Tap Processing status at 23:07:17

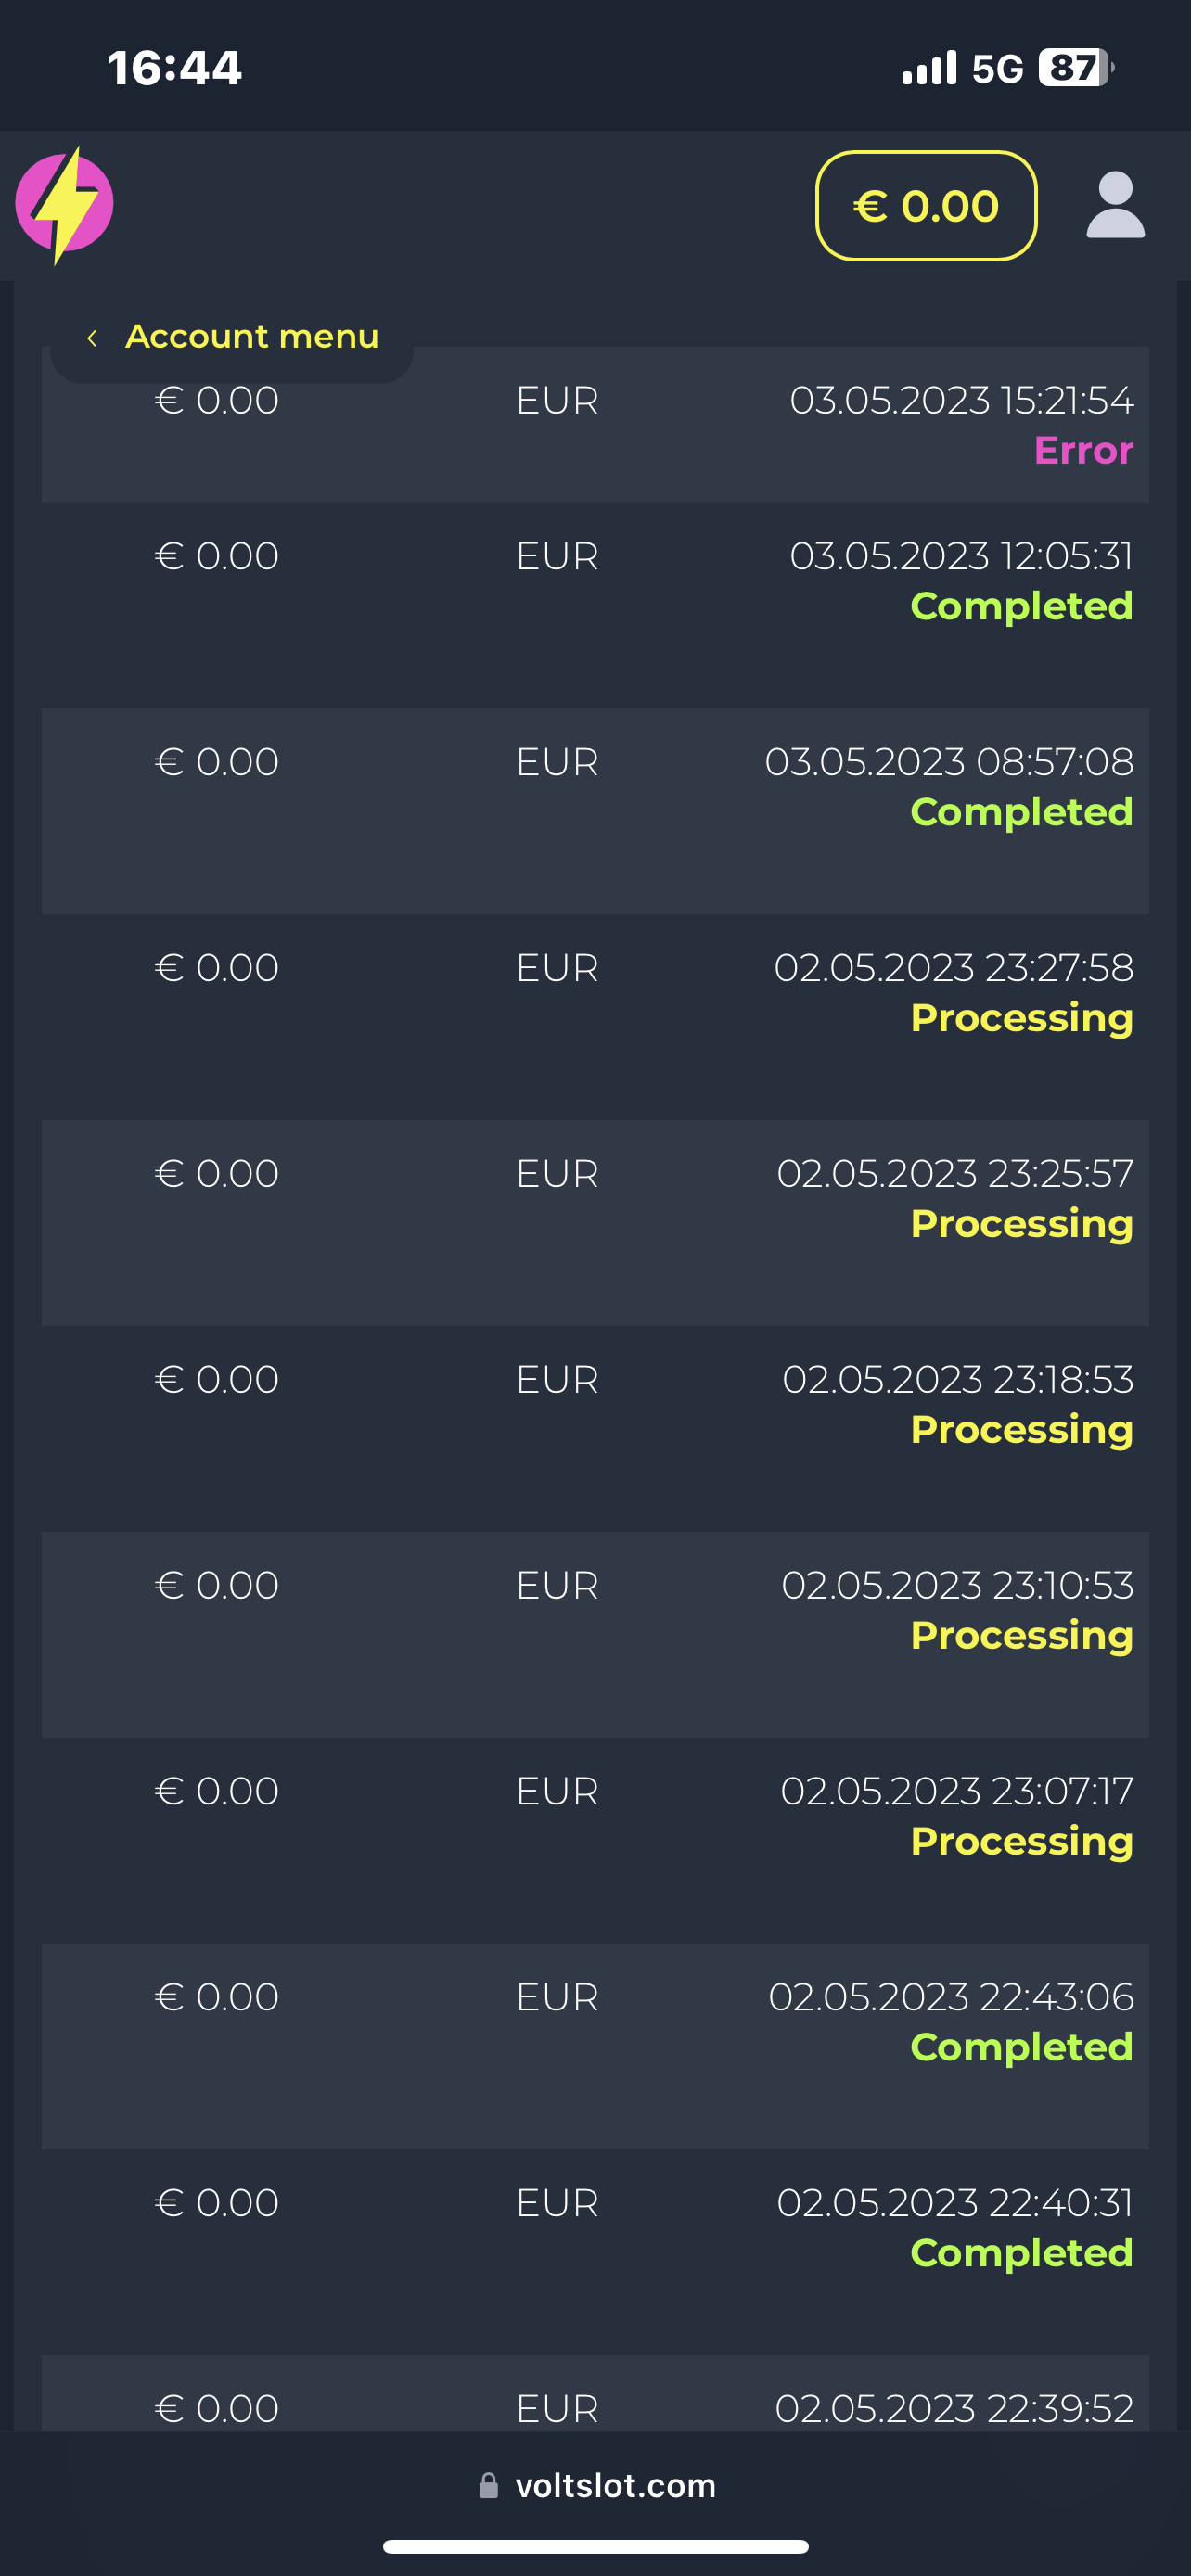(1021, 1842)
